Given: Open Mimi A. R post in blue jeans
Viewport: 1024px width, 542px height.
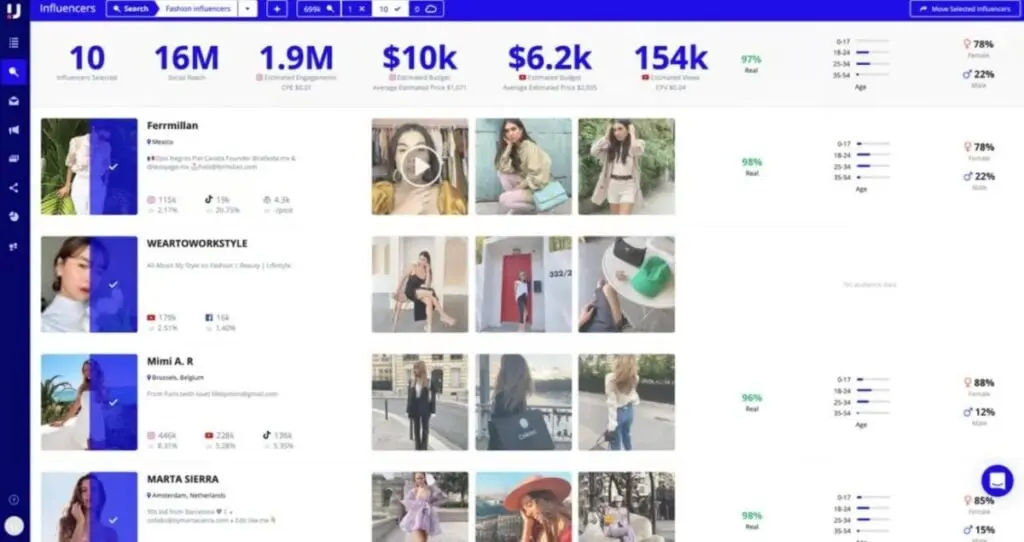Looking at the screenshot, I should pos(626,402).
